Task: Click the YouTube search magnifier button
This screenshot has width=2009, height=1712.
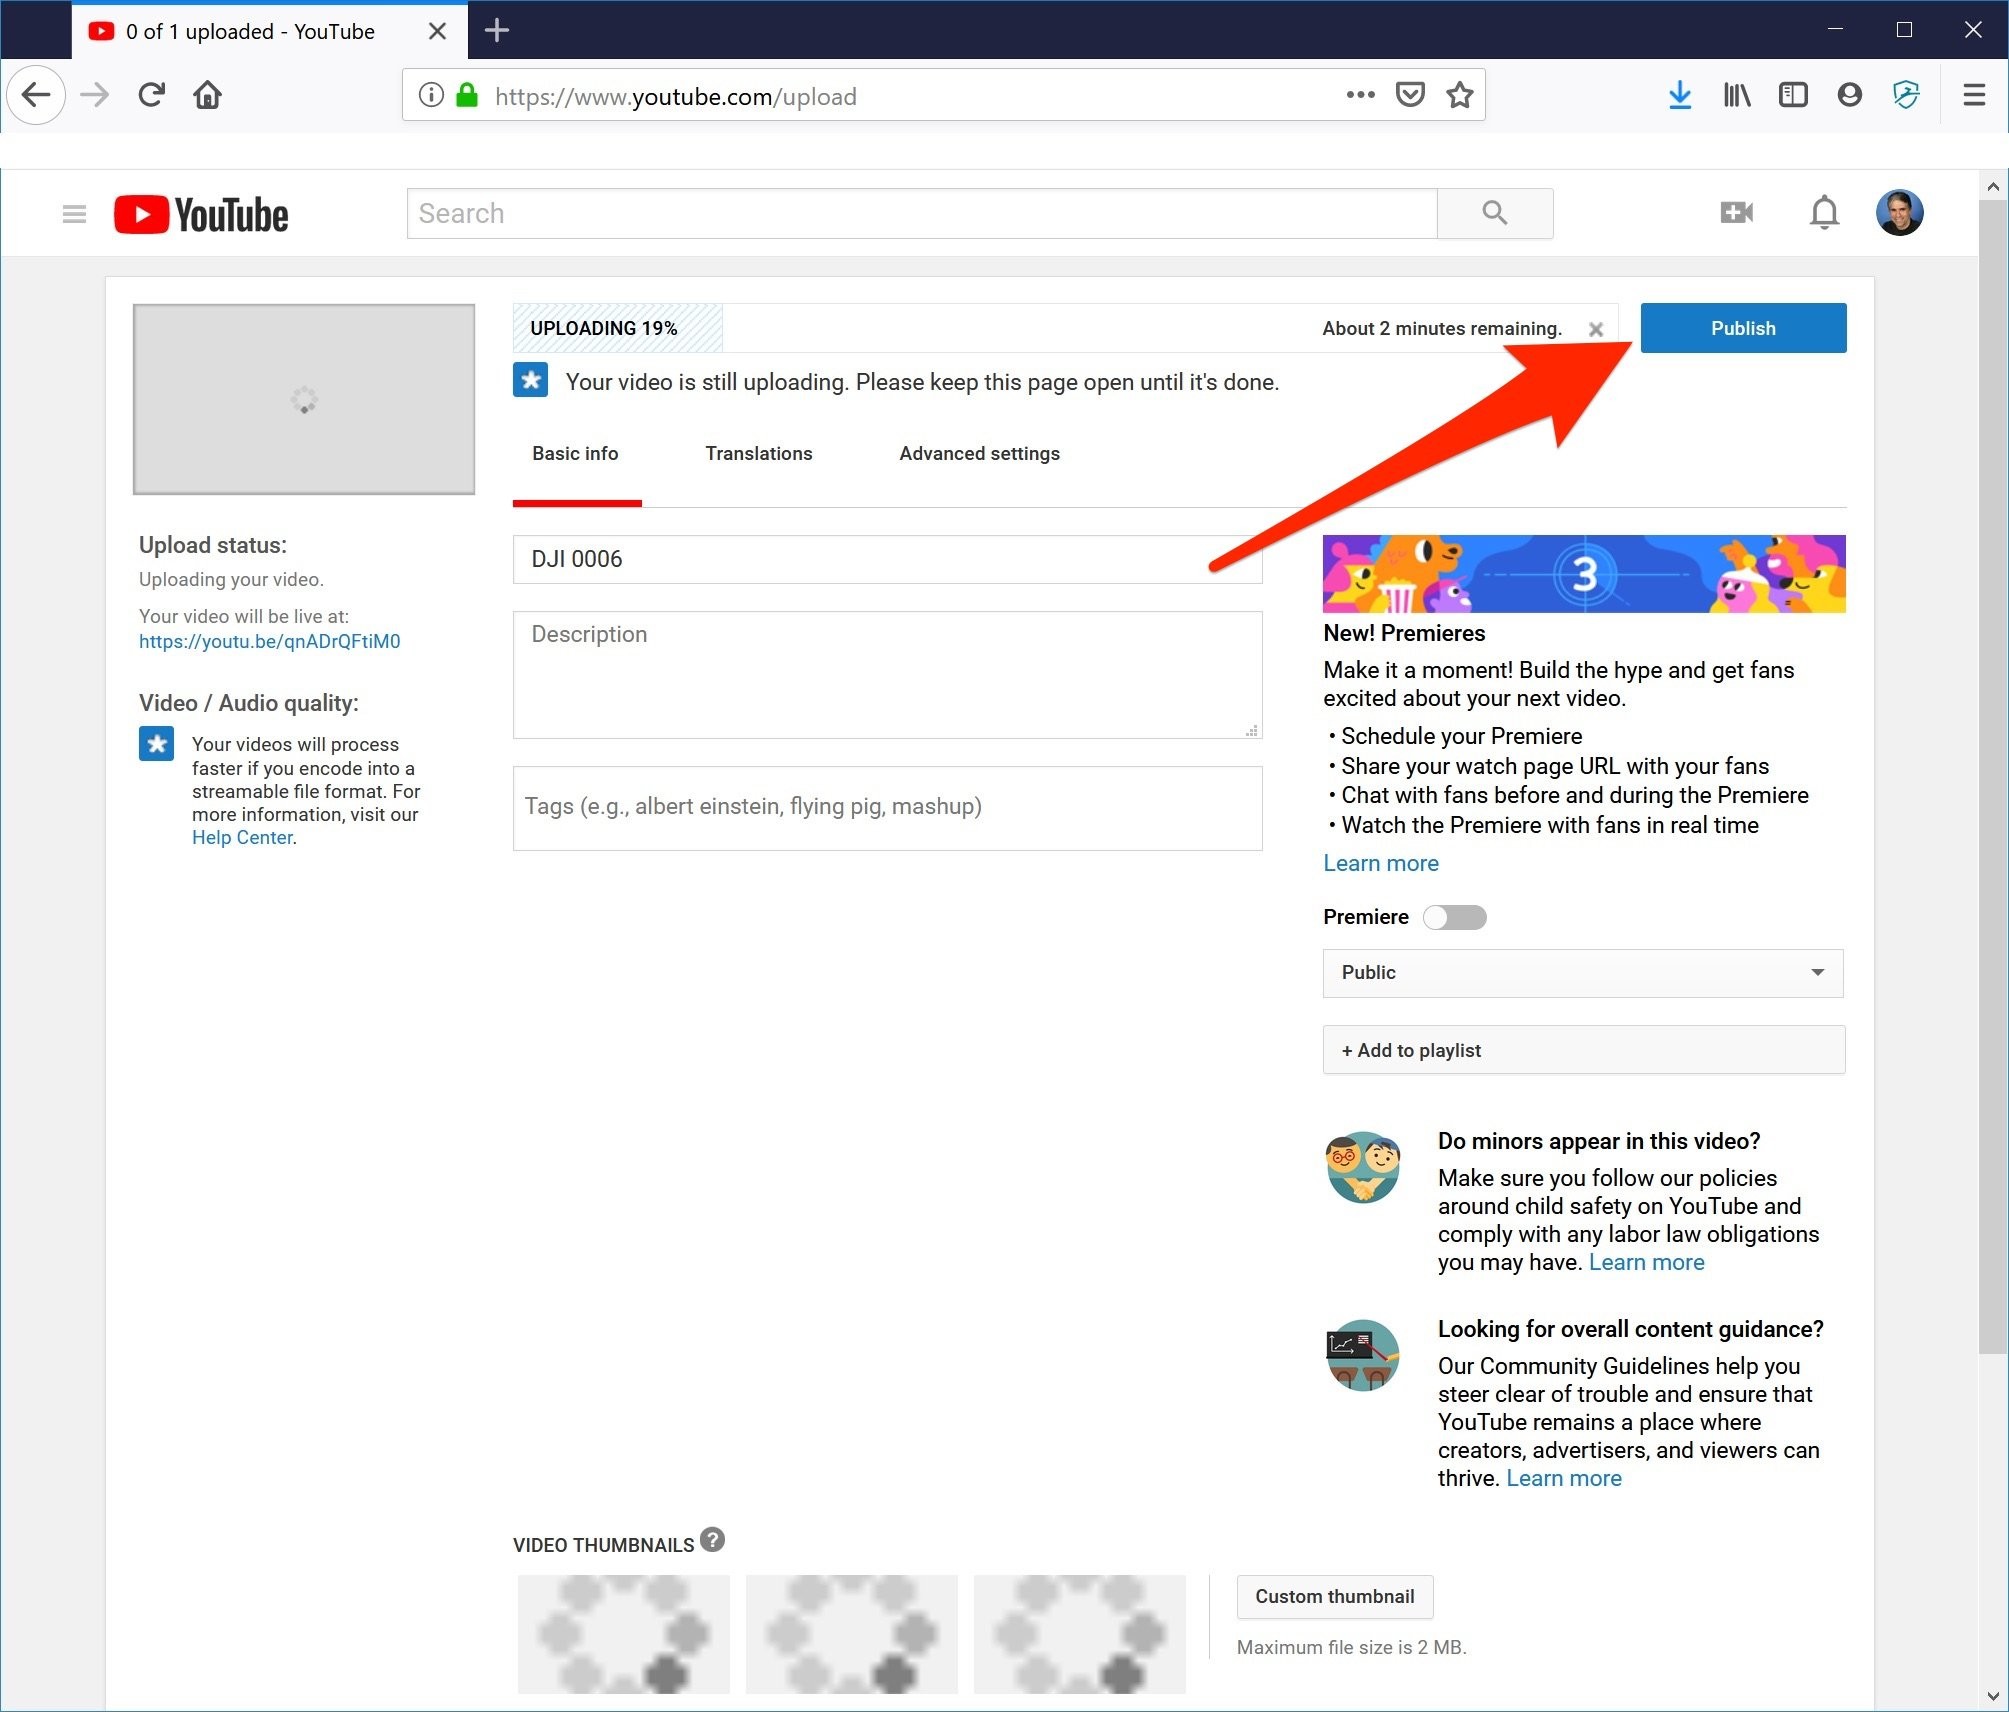Action: (x=1494, y=213)
